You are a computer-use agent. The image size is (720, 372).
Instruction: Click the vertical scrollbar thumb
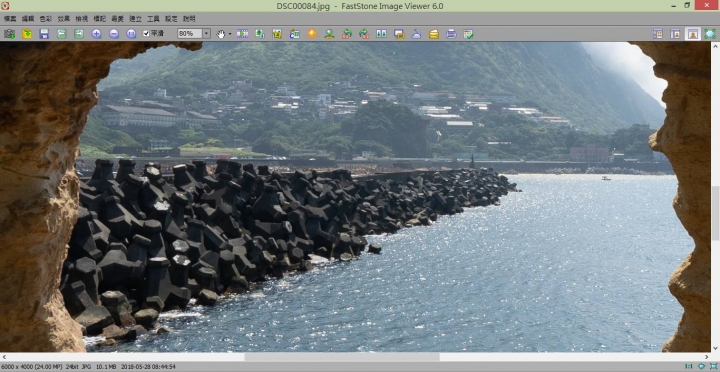coord(715,214)
